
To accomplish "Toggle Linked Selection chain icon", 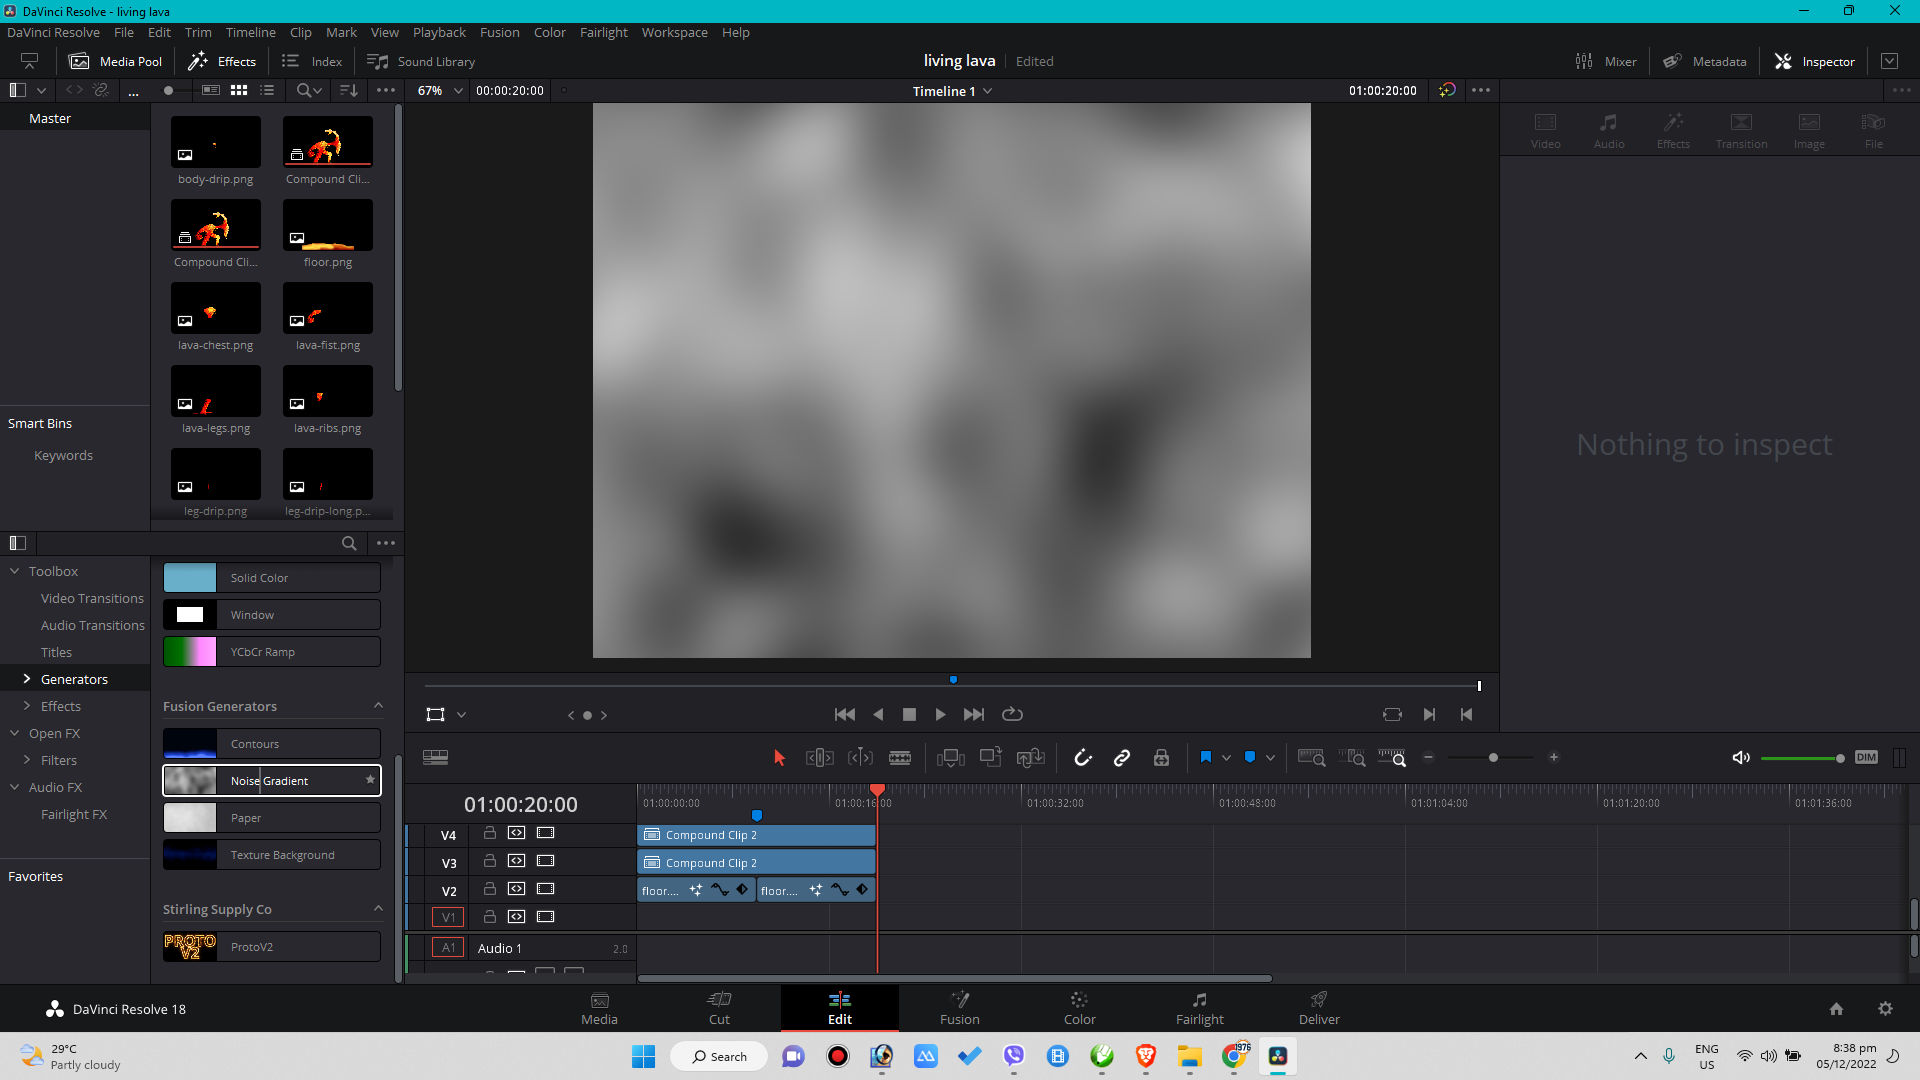I will pyautogui.click(x=1122, y=758).
